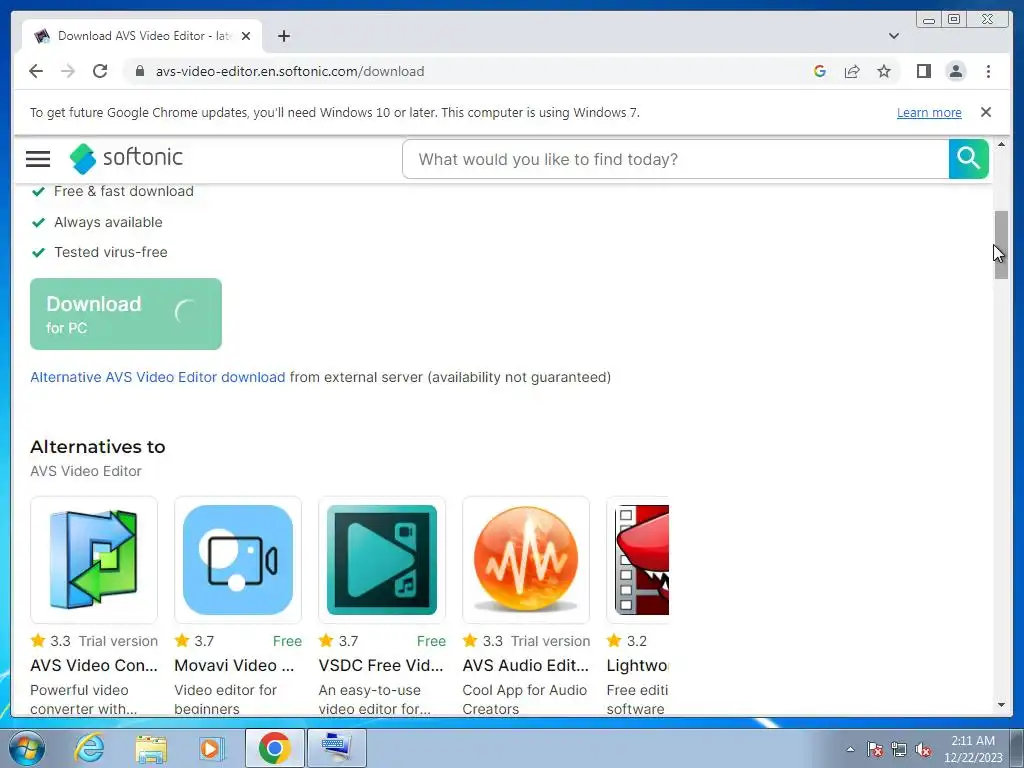Click the magnifier search button
The image size is (1024, 768).
pos(968,159)
